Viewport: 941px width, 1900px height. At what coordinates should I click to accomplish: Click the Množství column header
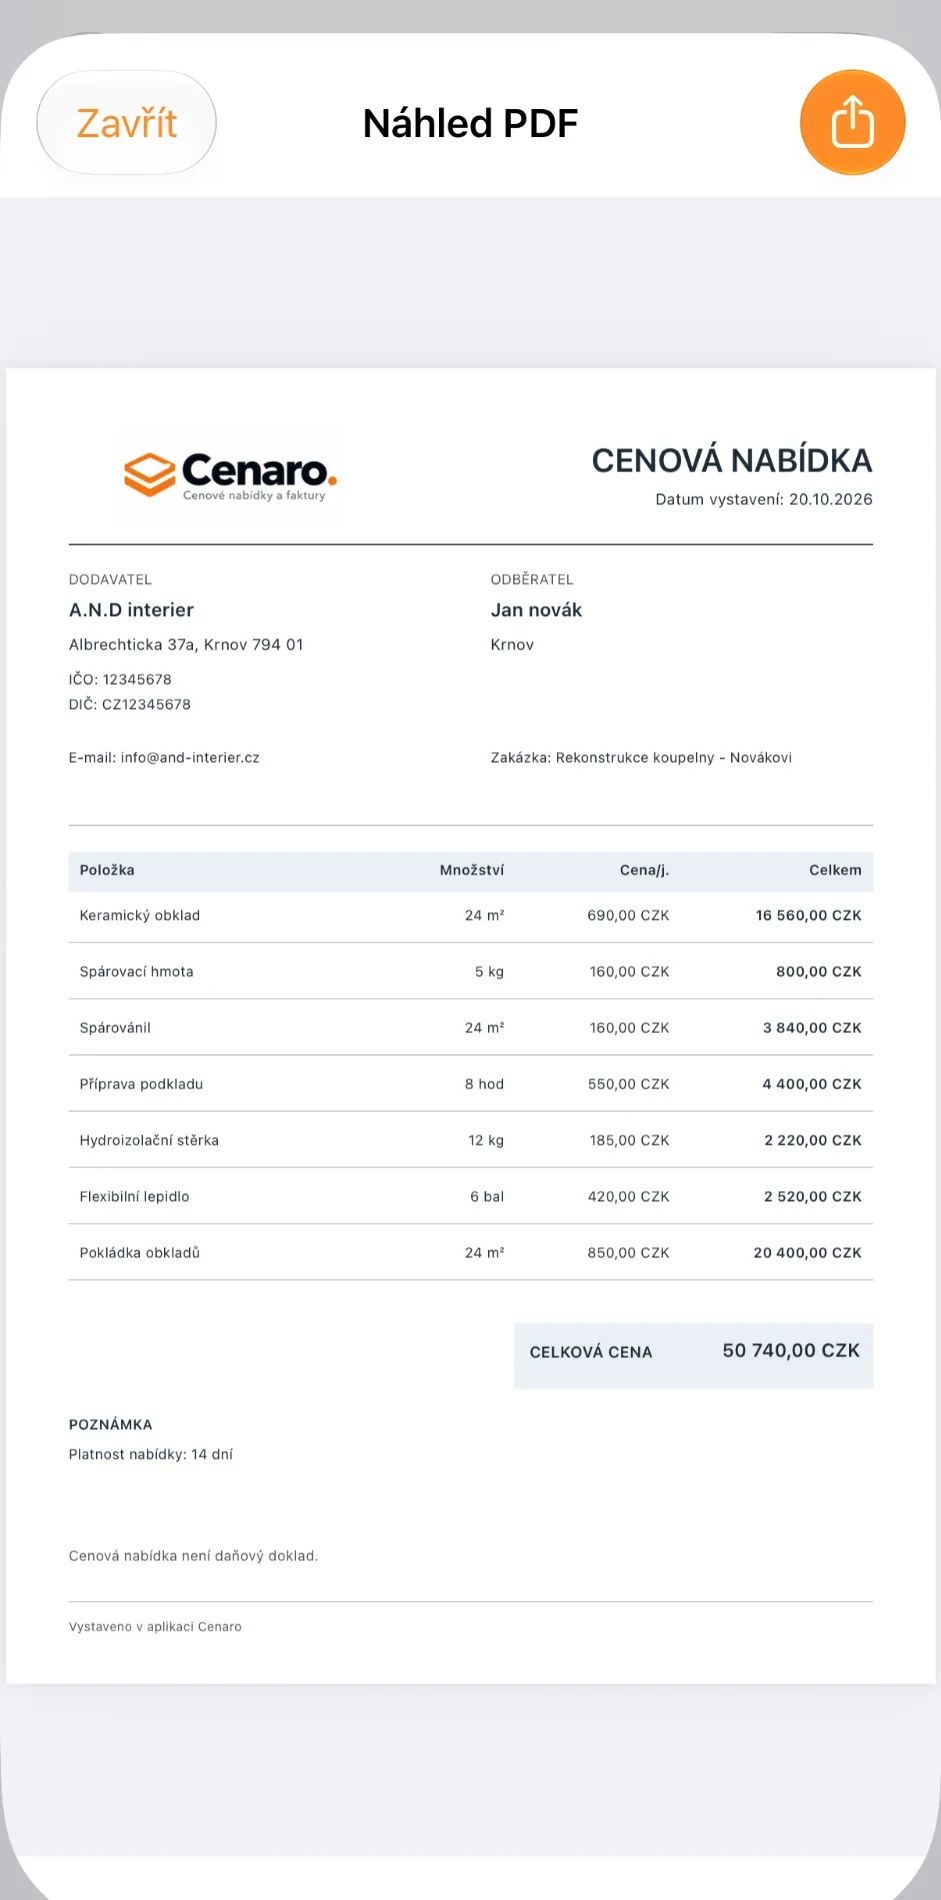click(x=472, y=870)
